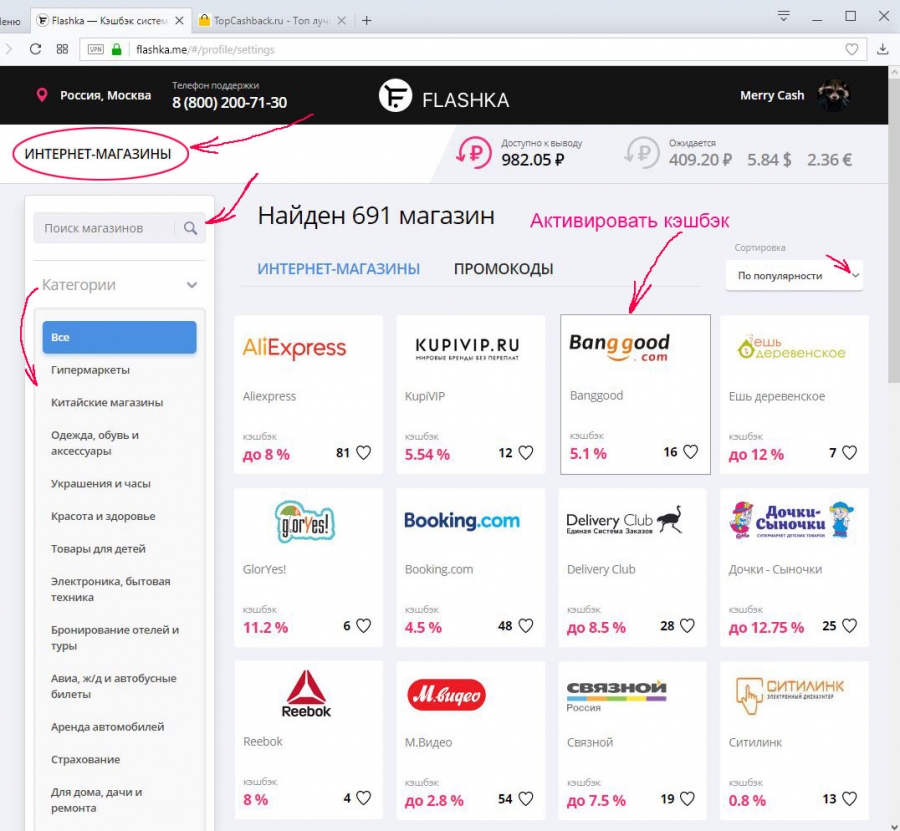The height and width of the screenshot is (831, 900).
Task: Favorite М.Видео with its heart icon
Action: coord(526,798)
